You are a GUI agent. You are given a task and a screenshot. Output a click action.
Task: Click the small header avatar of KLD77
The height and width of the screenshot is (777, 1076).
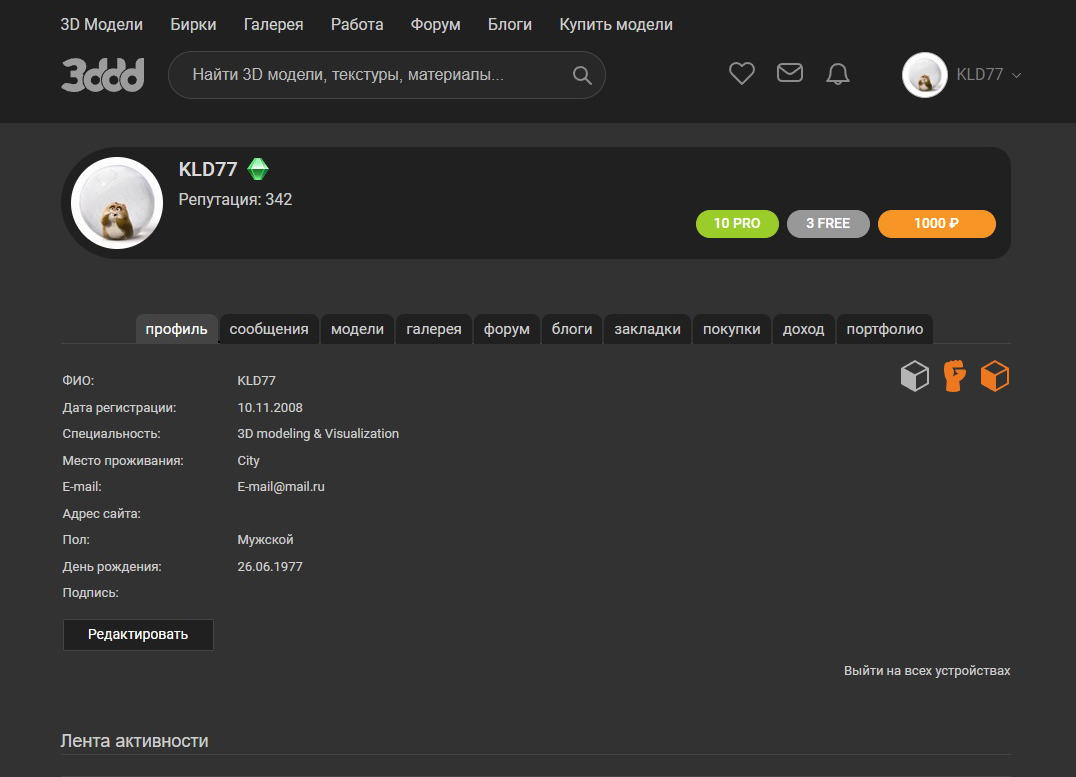point(924,75)
